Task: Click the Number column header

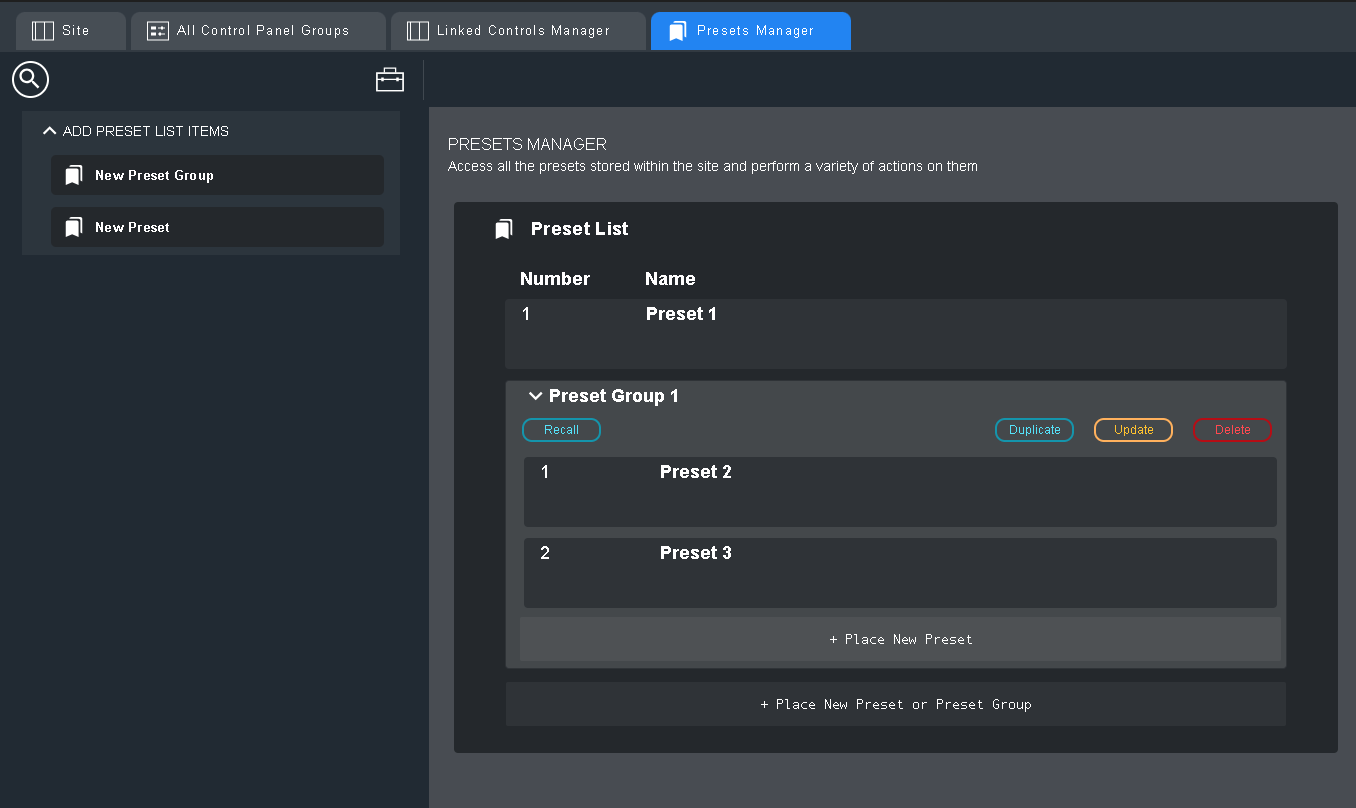Action: coord(555,279)
